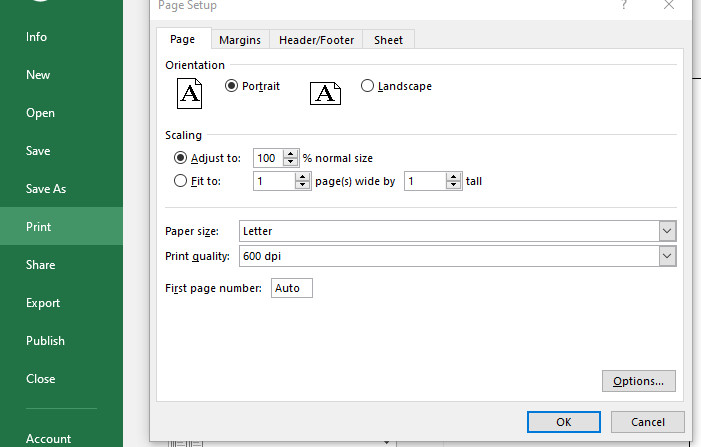Click the portrait page orientation icon
Viewport: 701px width, 447px height.
point(190,93)
